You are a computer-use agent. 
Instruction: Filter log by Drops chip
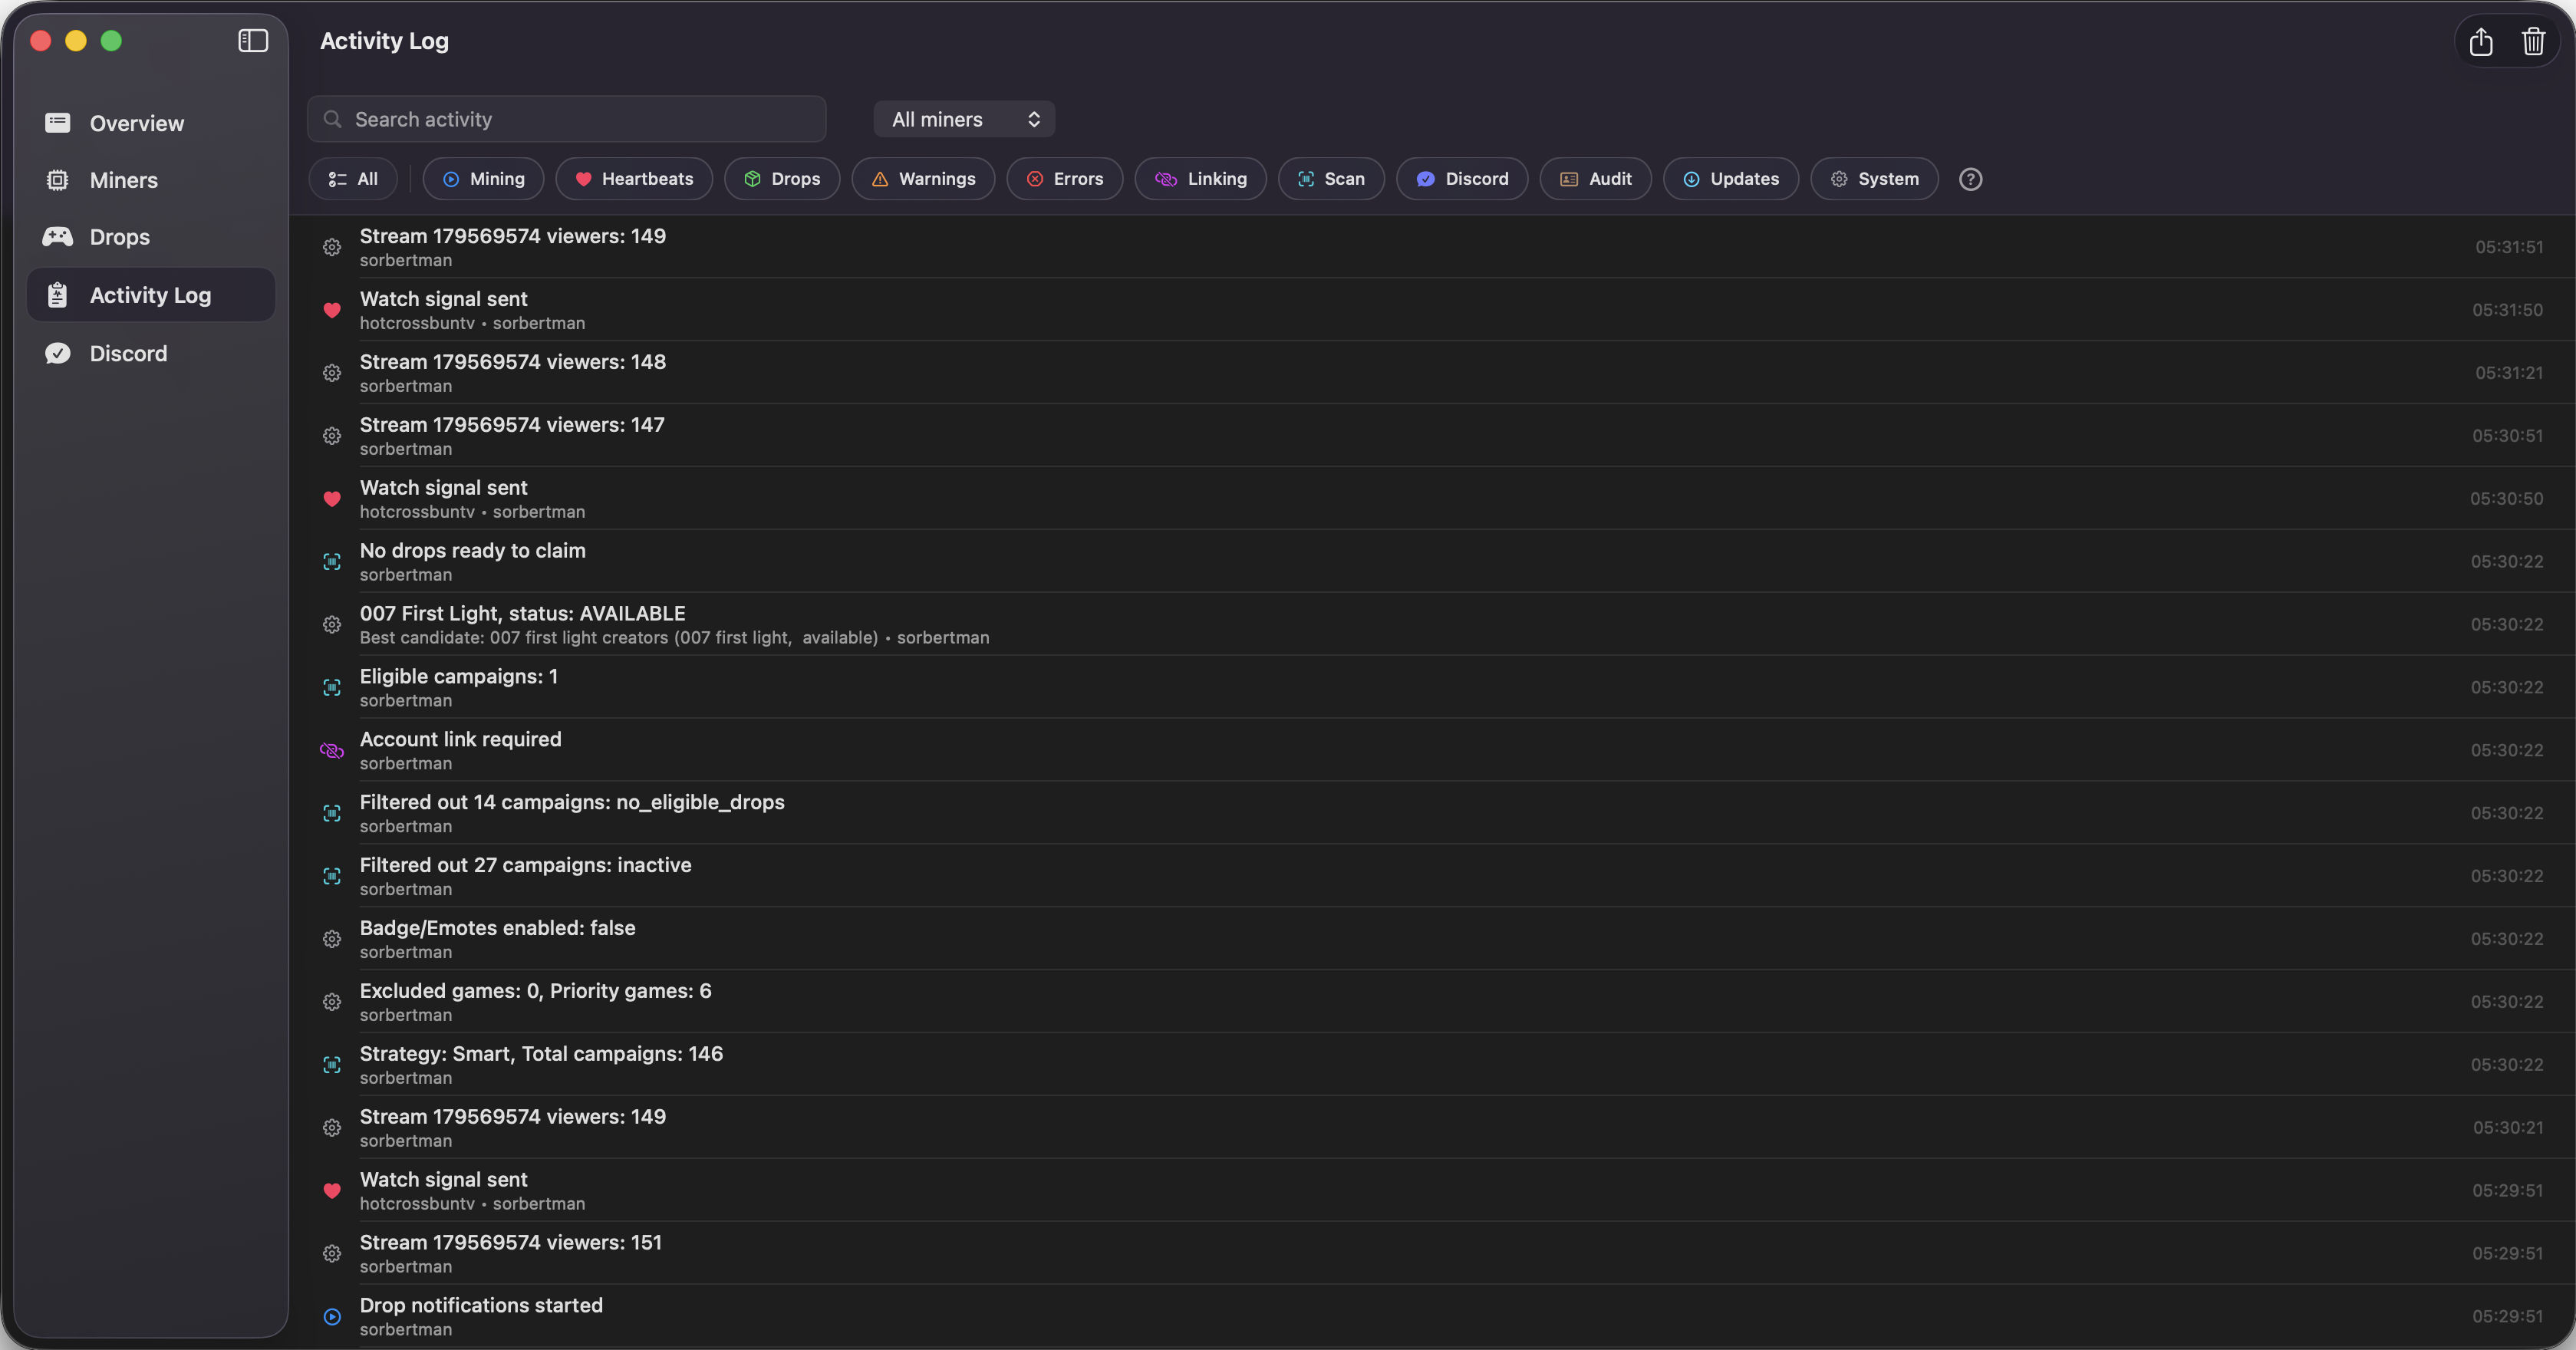coord(782,179)
